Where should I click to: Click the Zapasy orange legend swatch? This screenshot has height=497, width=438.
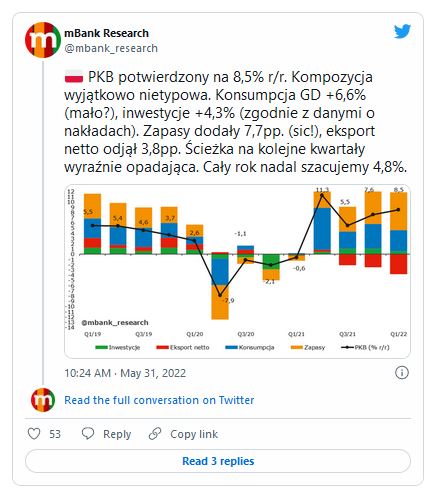[x=296, y=347]
